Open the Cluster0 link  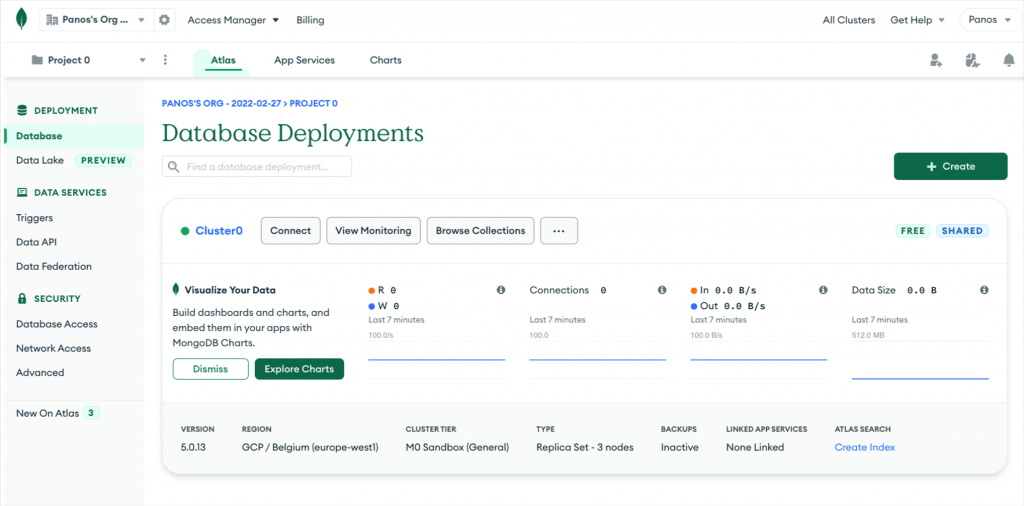(219, 230)
